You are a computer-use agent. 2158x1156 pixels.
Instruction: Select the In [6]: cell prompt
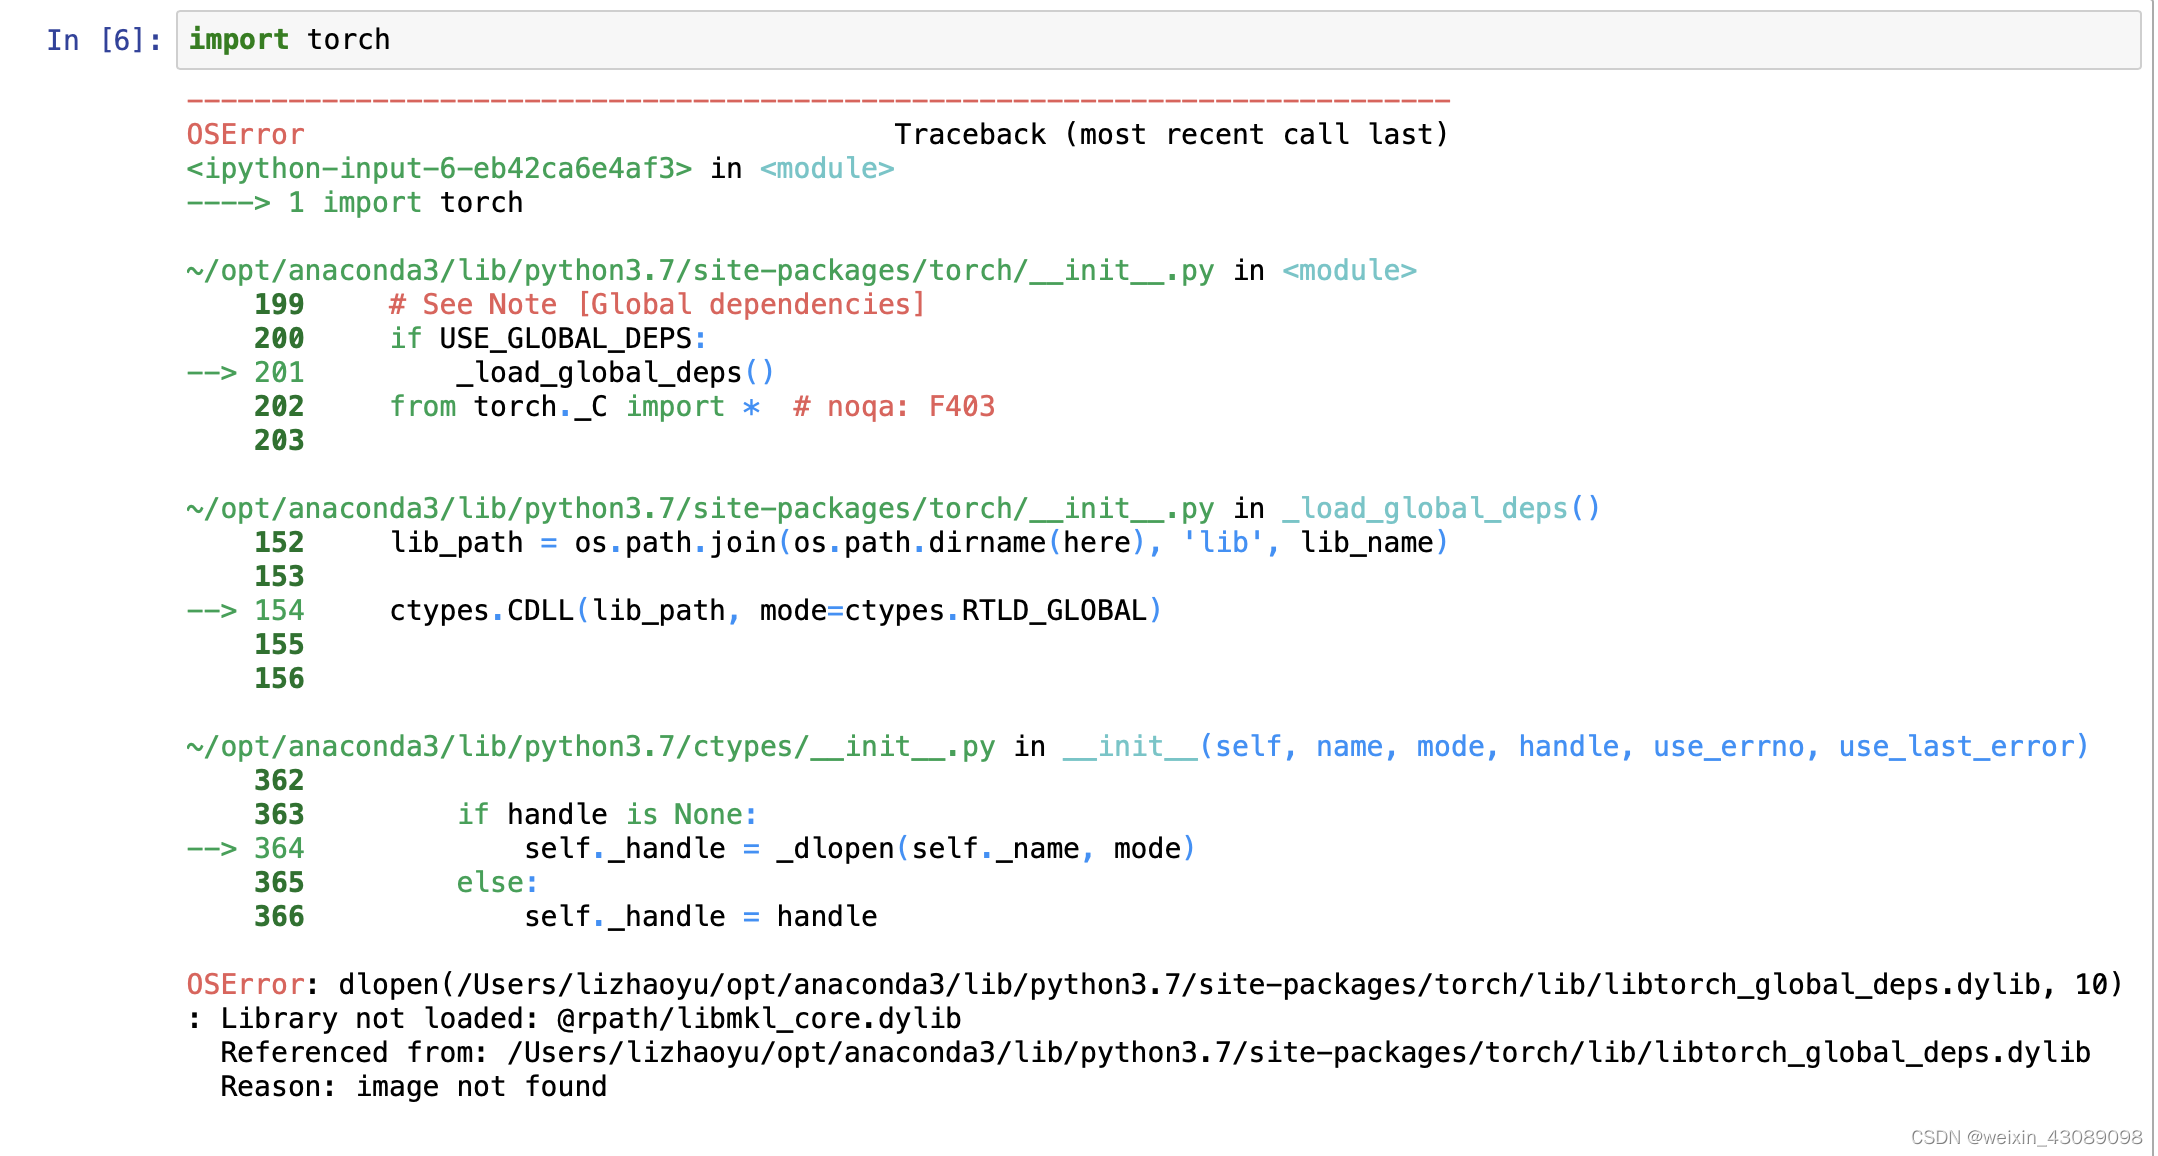click(x=104, y=40)
